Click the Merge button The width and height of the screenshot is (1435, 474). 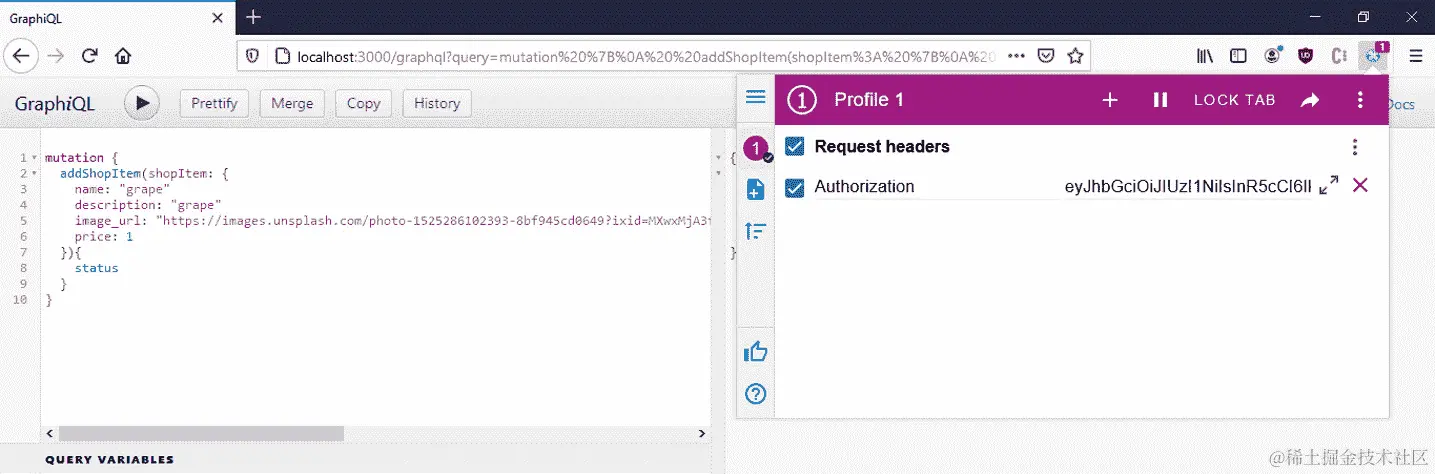(x=292, y=103)
